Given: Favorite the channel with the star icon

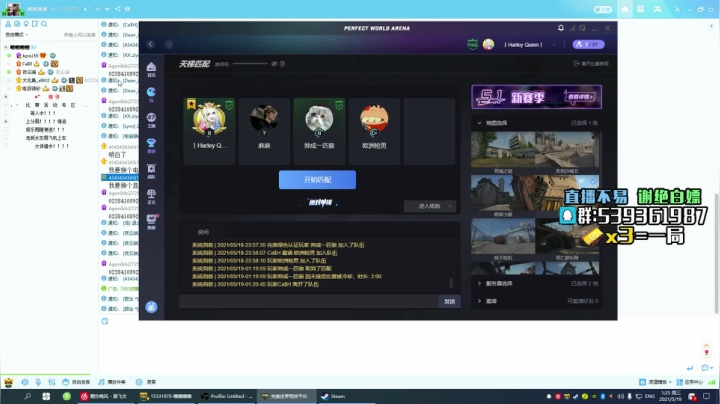Looking at the screenshot, I should (97, 9).
